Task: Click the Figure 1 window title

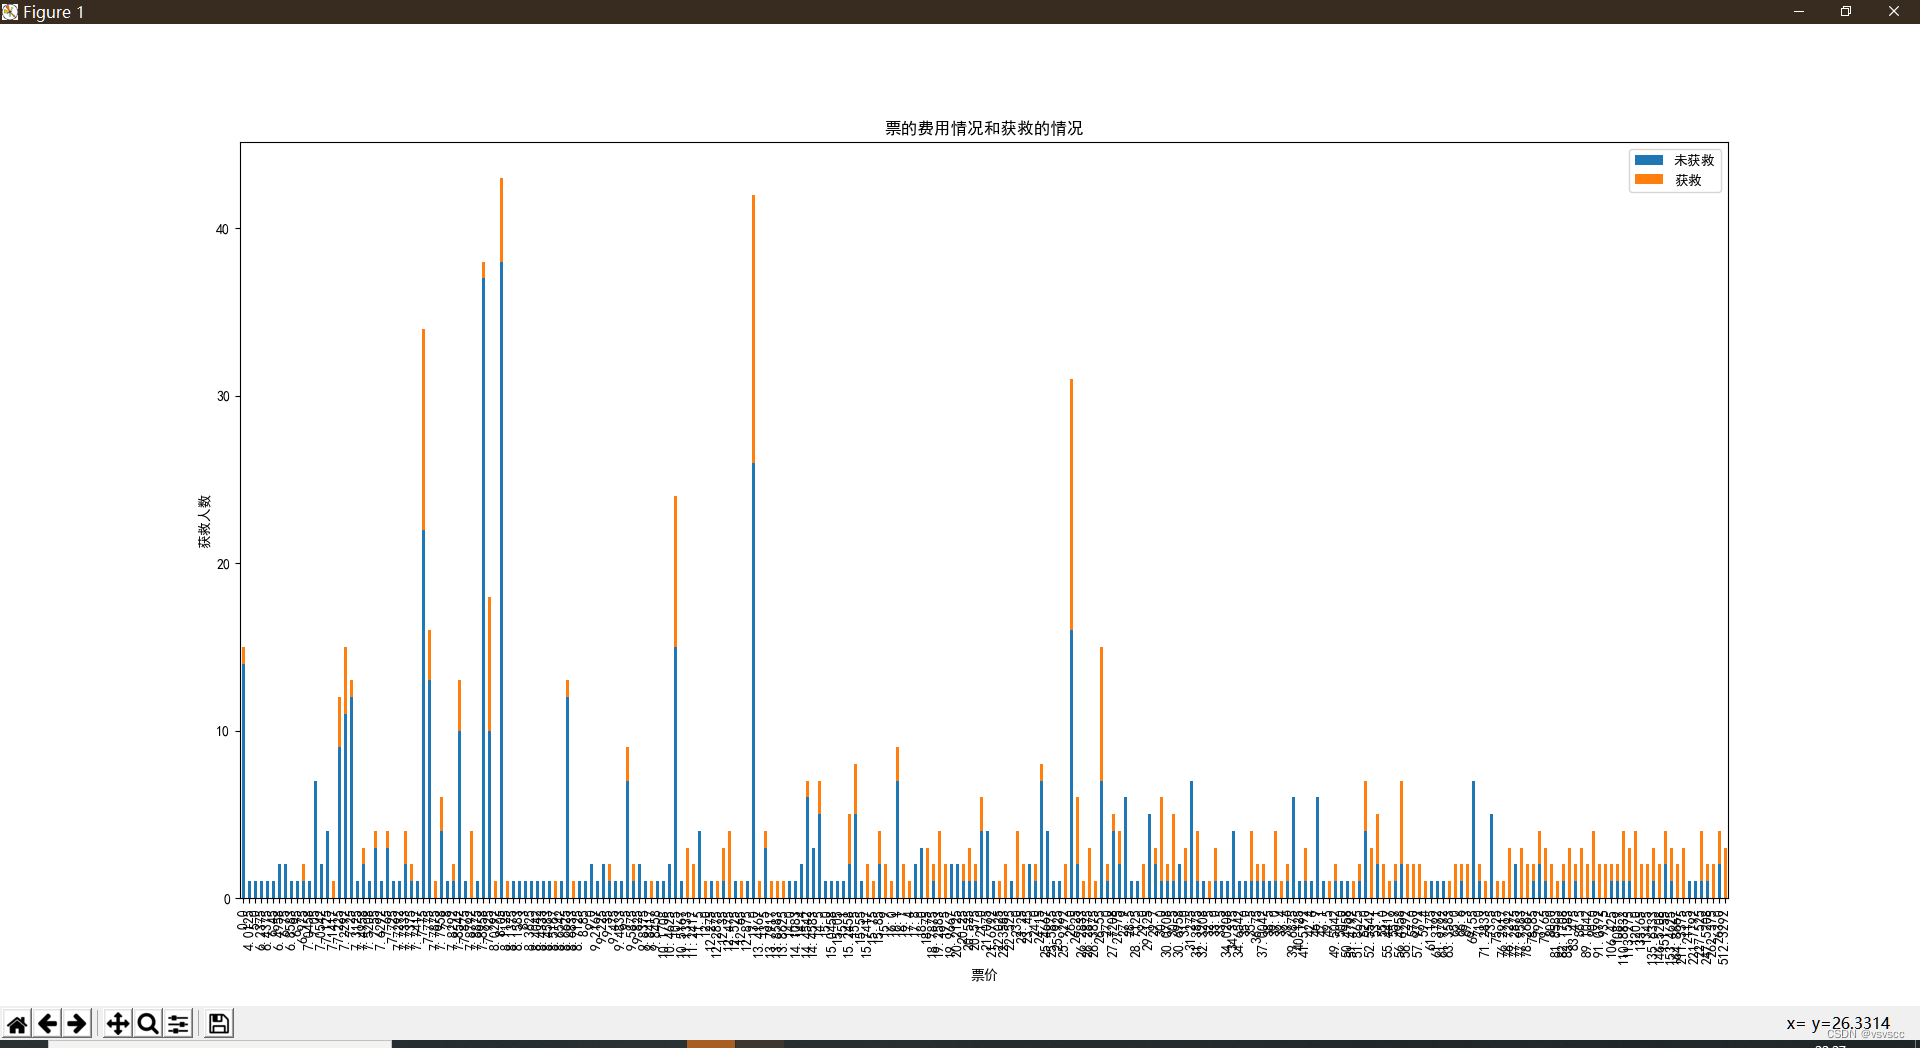Action: click(x=54, y=12)
